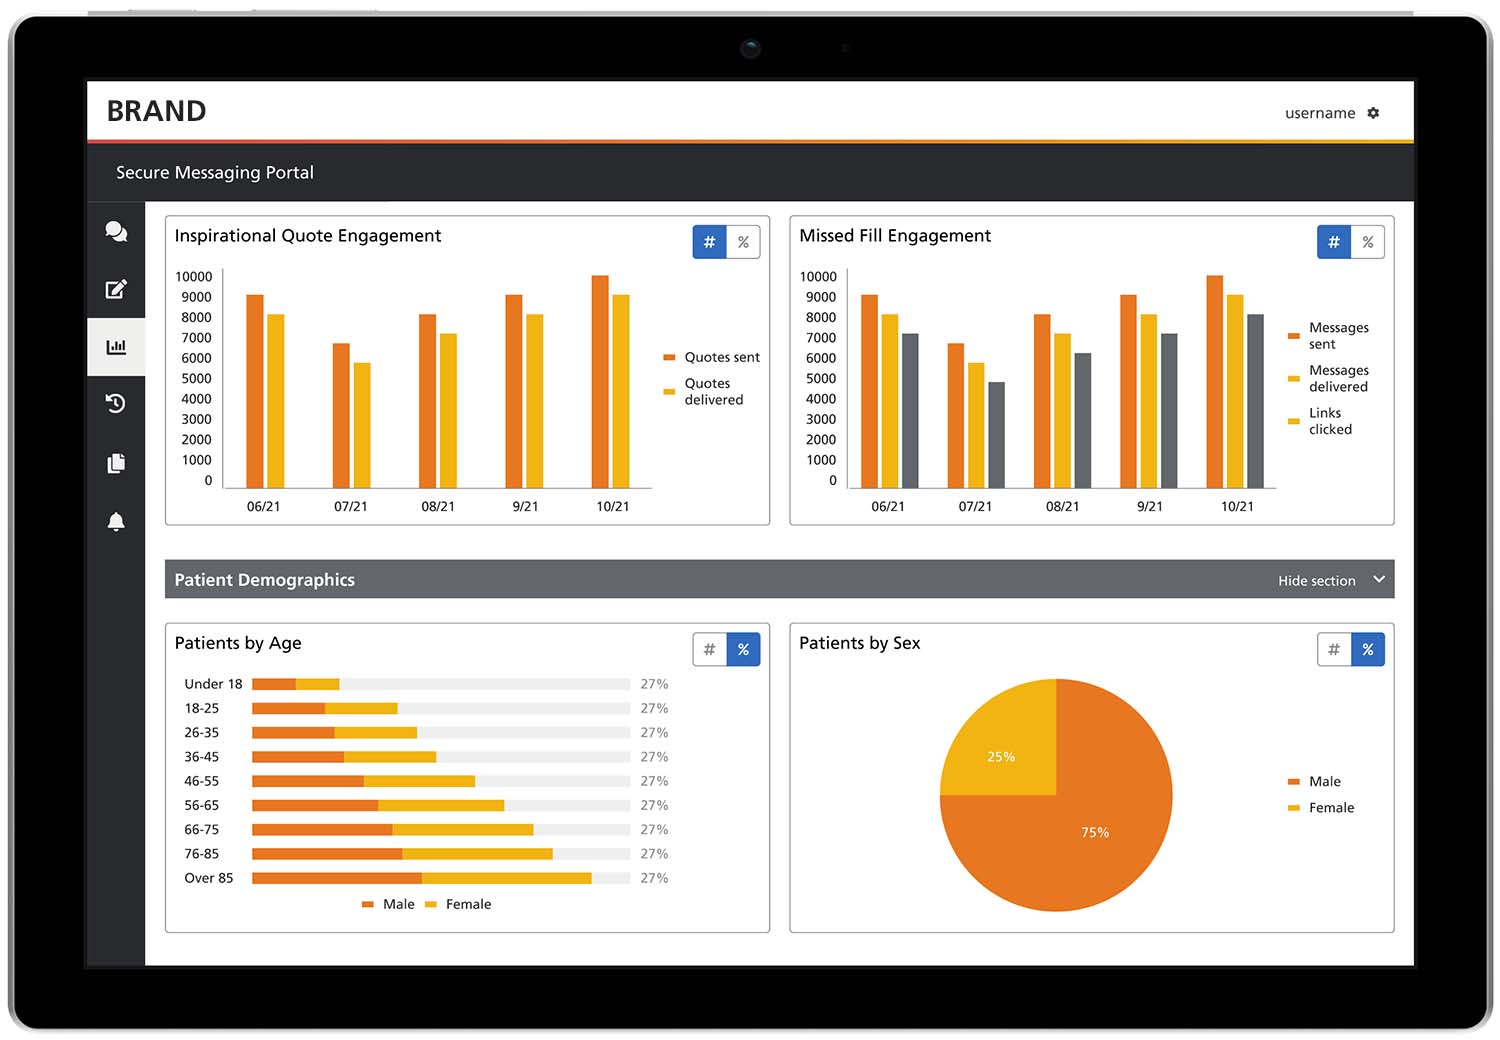Screen dimensions: 1500x1040
Task: Click the 18-25 age row label
Action: click(201, 708)
